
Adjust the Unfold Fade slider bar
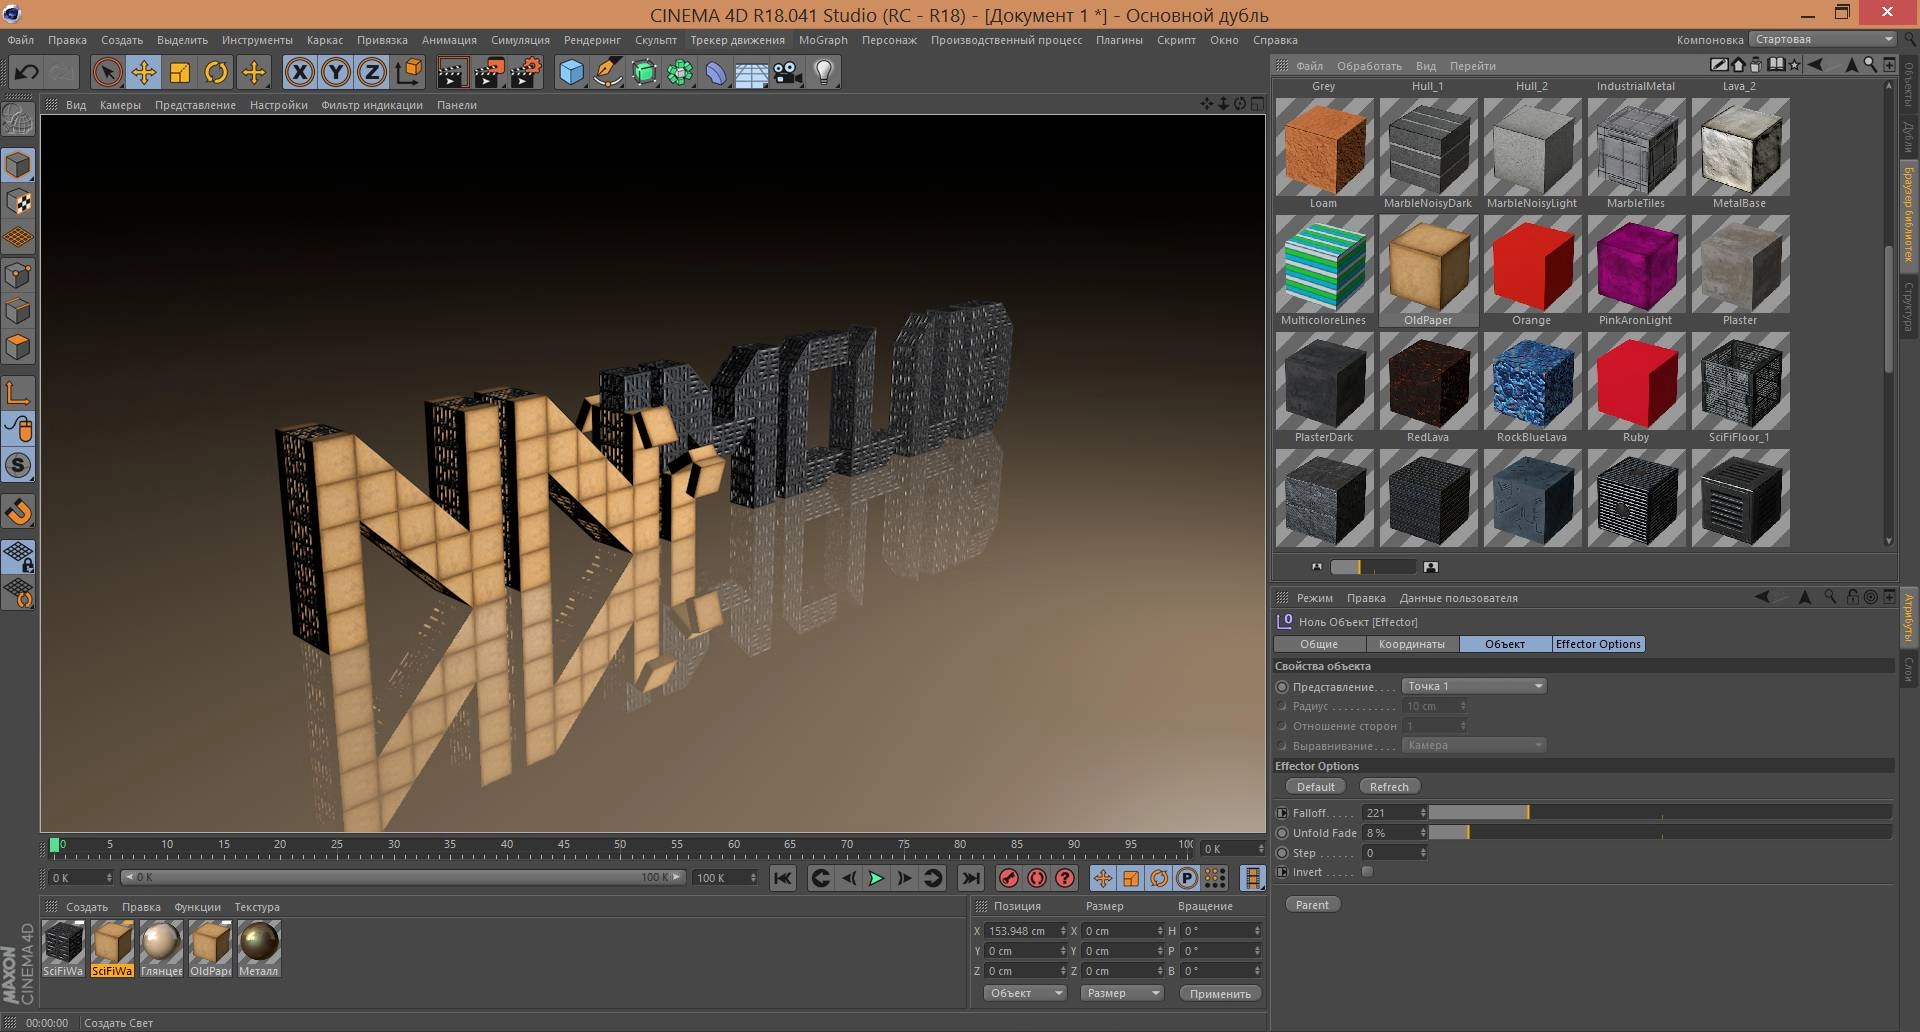pos(1660,832)
